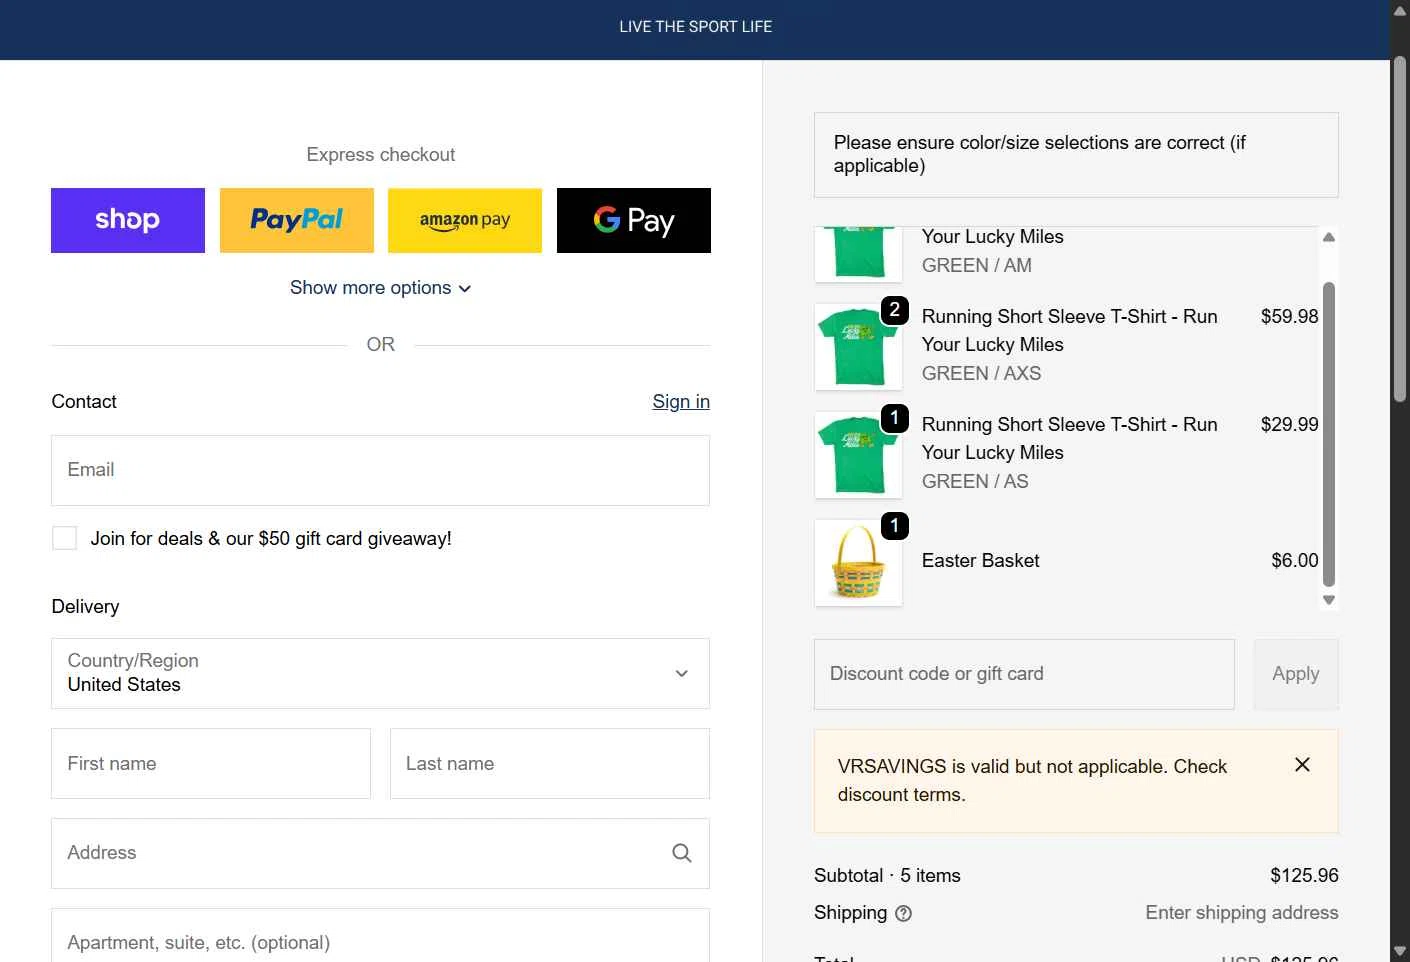Click the page scroll up arrow

tap(1400, 10)
